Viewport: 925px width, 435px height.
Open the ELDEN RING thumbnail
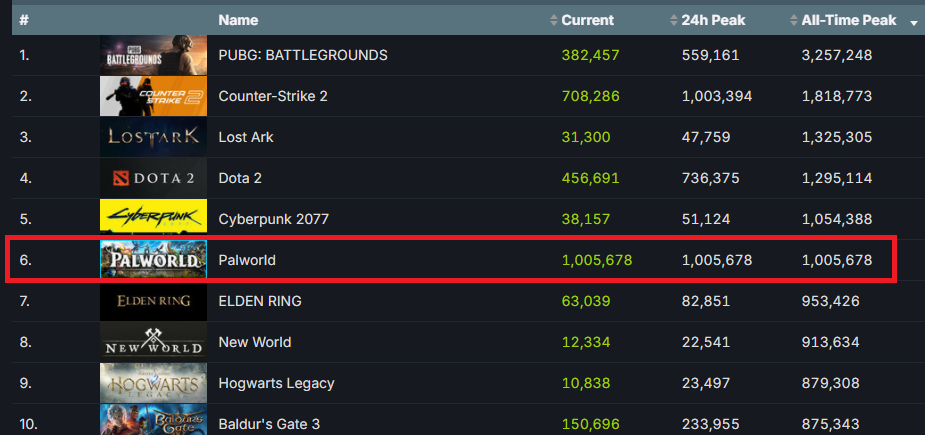tap(153, 301)
